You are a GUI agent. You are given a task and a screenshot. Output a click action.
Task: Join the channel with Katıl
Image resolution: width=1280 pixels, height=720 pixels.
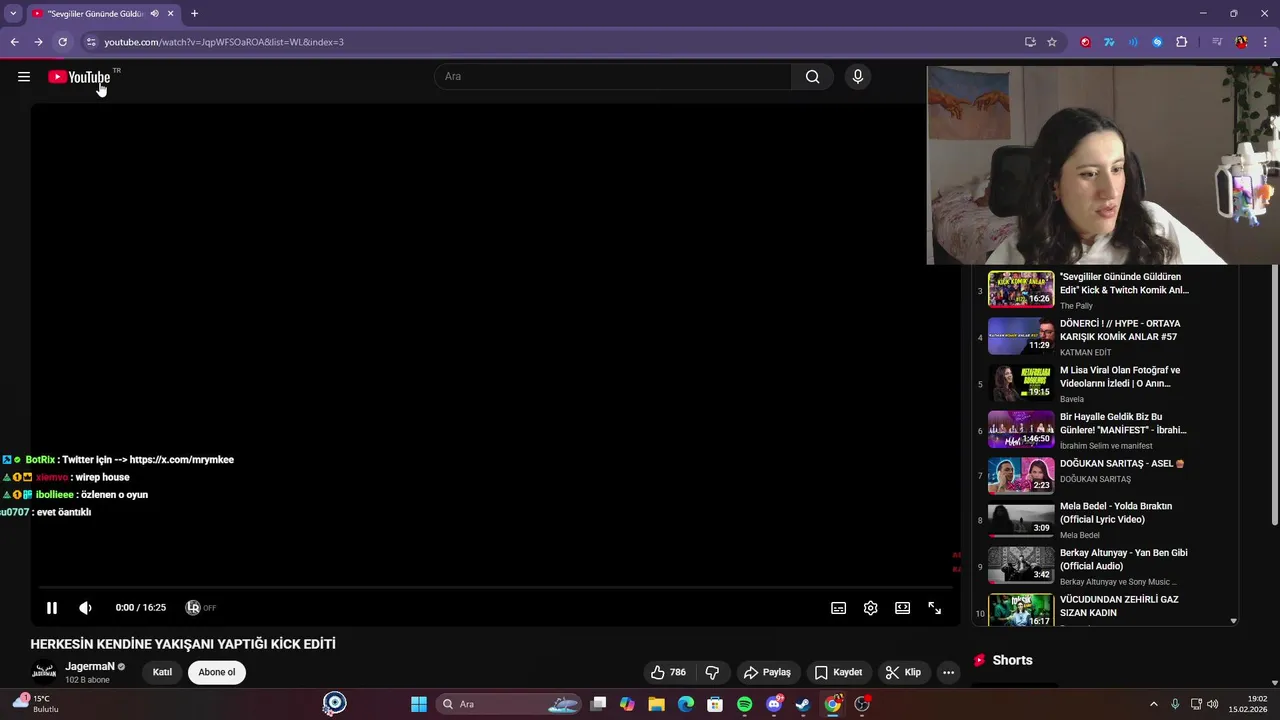pos(162,672)
